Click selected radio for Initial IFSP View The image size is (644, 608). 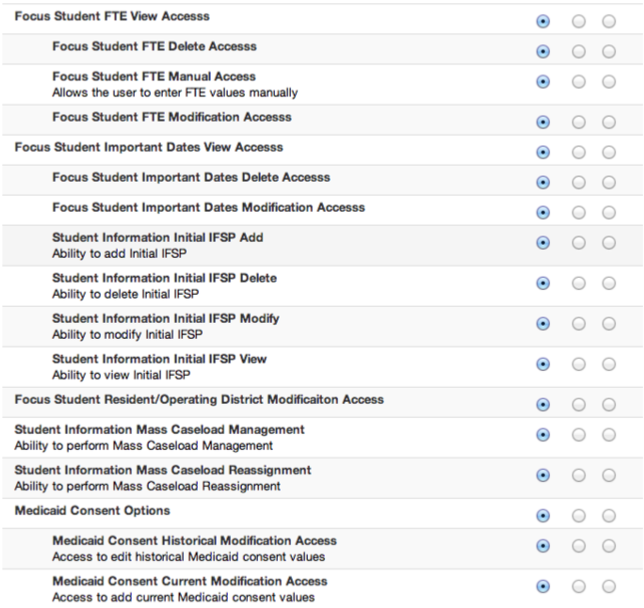[x=543, y=364]
